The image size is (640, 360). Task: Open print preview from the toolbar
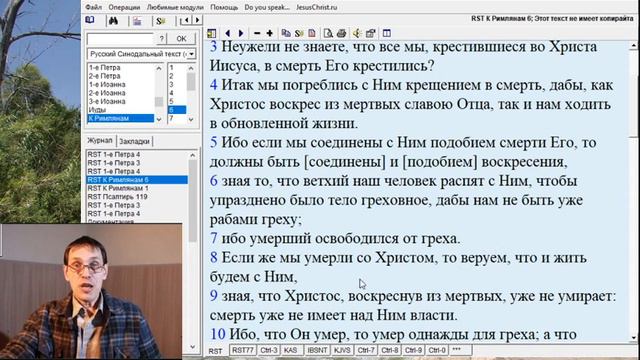click(328, 33)
